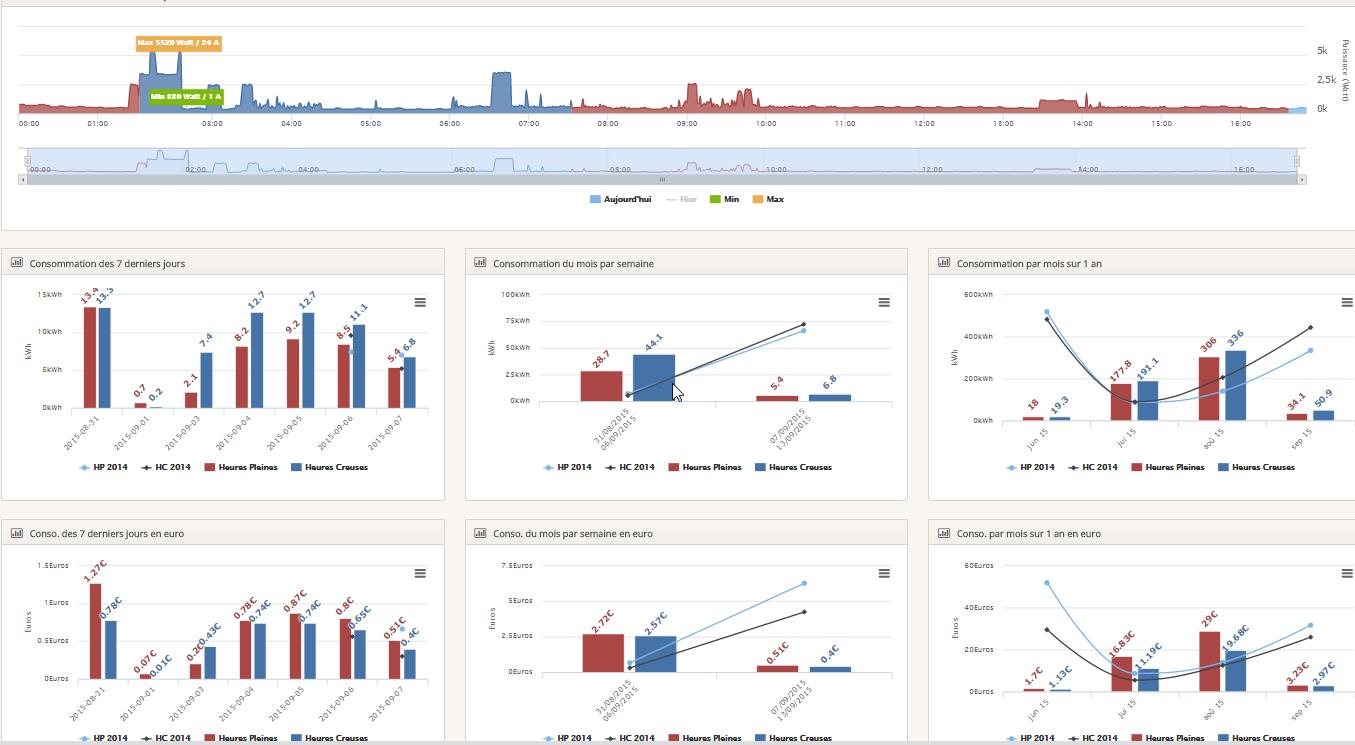The height and width of the screenshot is (745, 1355).
Task: Hide HC 2014 in Consommation par mois sur 1 an legend
Action: [x=1093, y=467]
